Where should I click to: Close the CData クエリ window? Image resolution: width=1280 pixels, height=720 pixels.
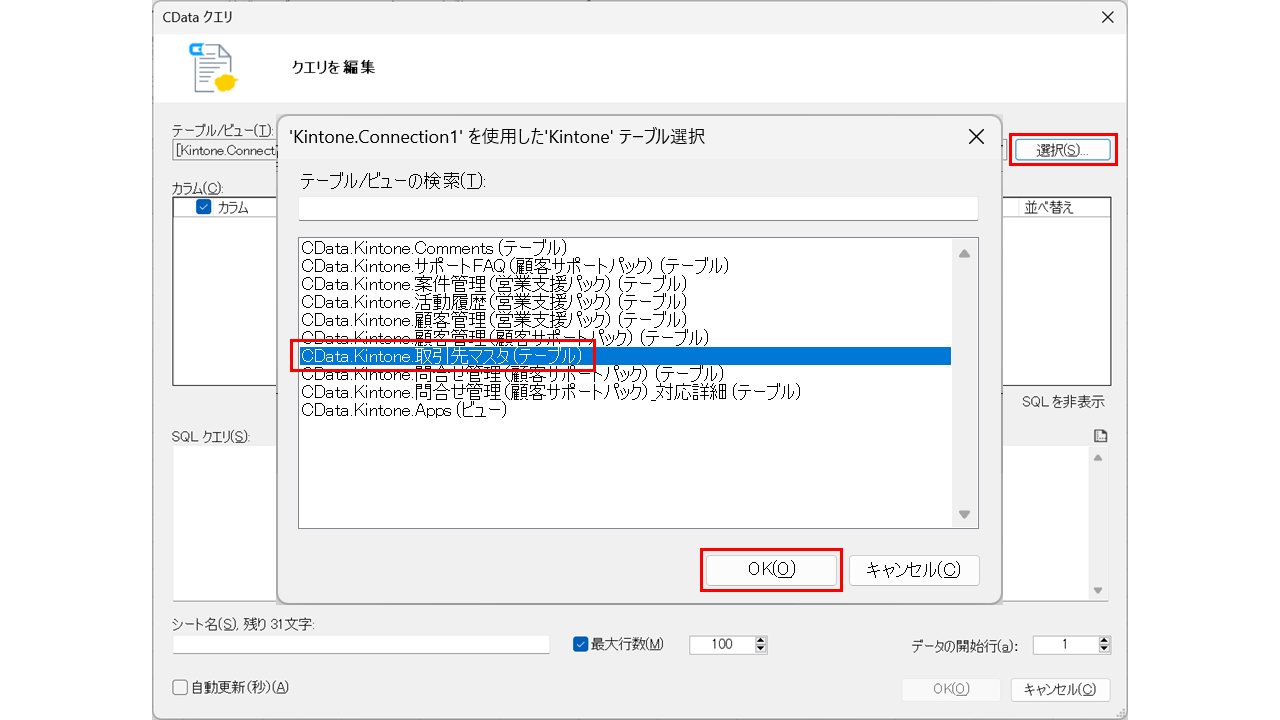tap(1107, 17)
